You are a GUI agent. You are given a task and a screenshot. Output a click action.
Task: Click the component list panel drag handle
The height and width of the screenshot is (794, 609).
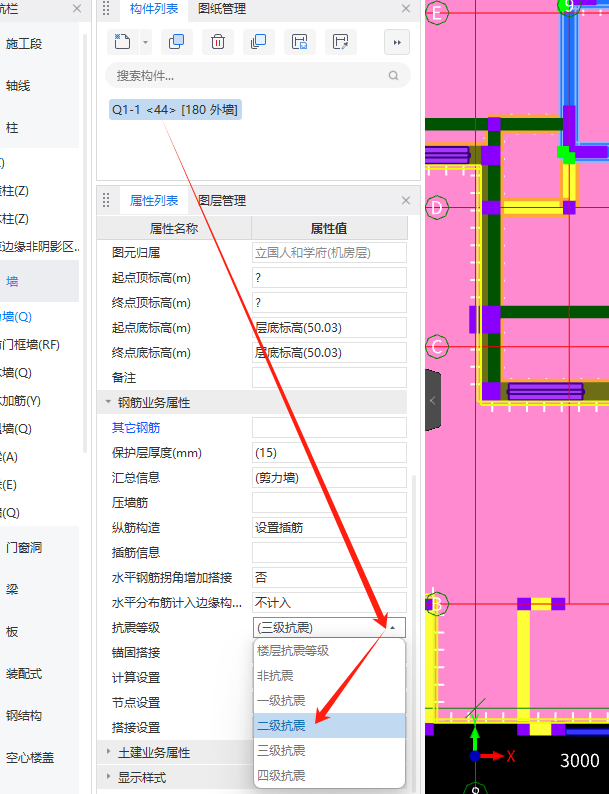point(106,8)
